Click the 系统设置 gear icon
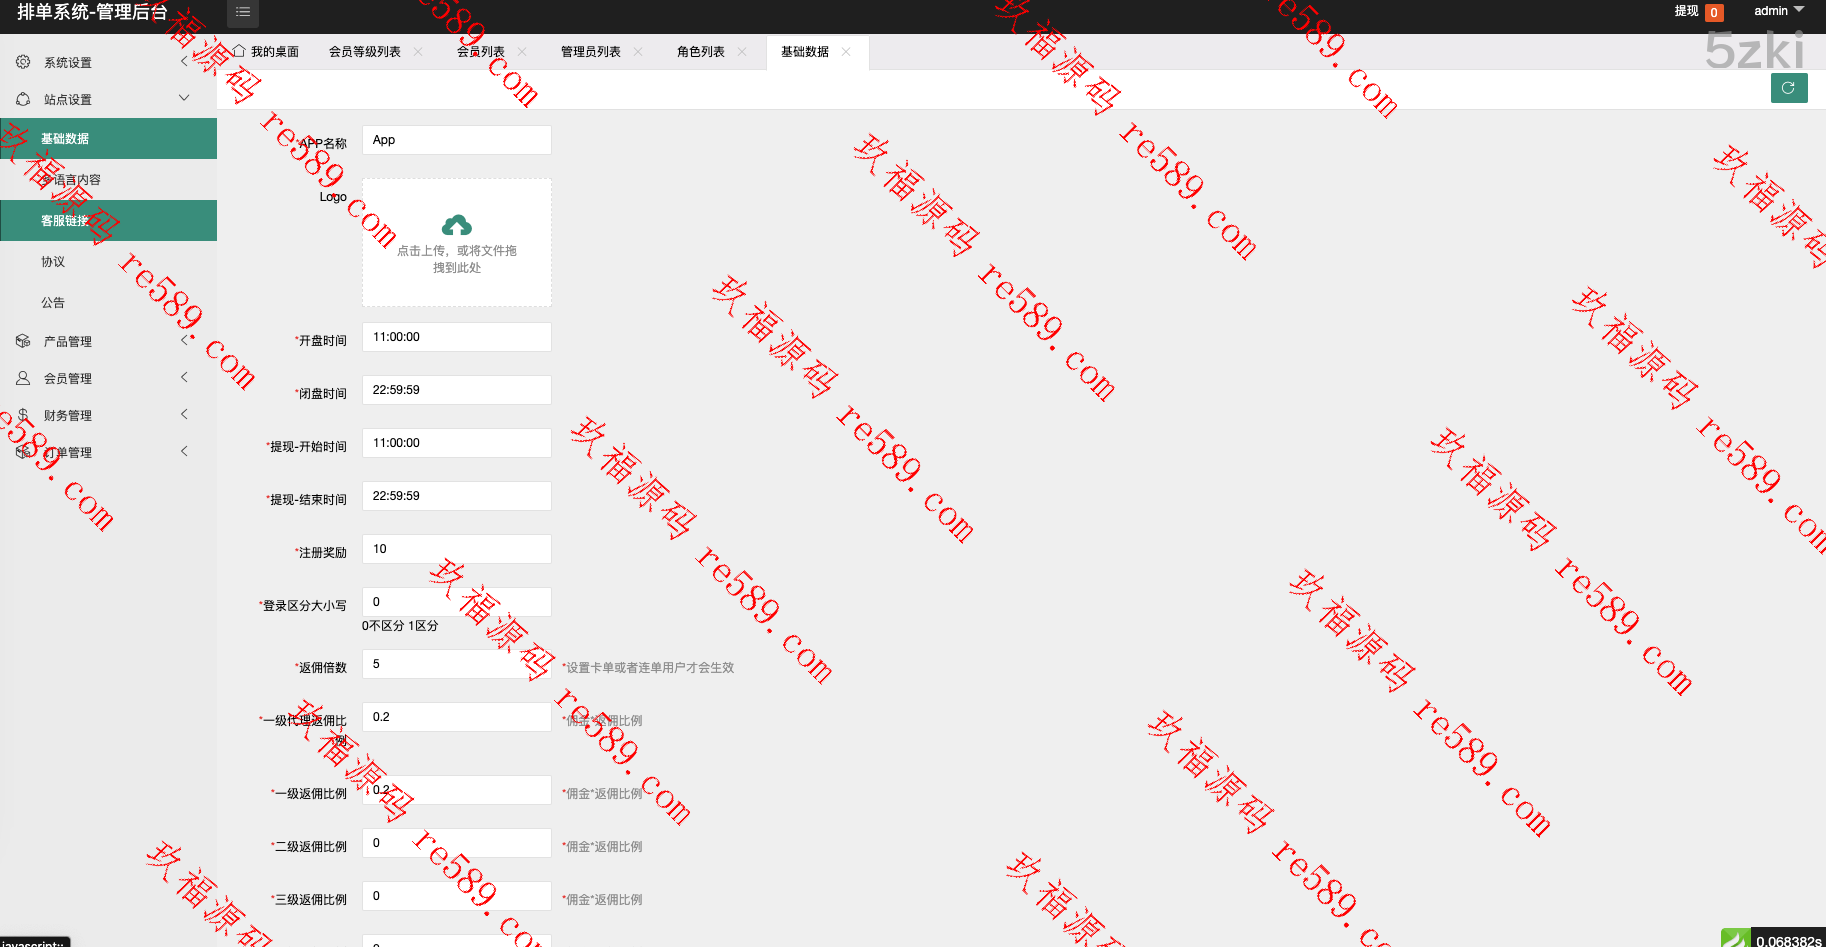This screenshot has width=1826, height=947. [x=23, y=62]
